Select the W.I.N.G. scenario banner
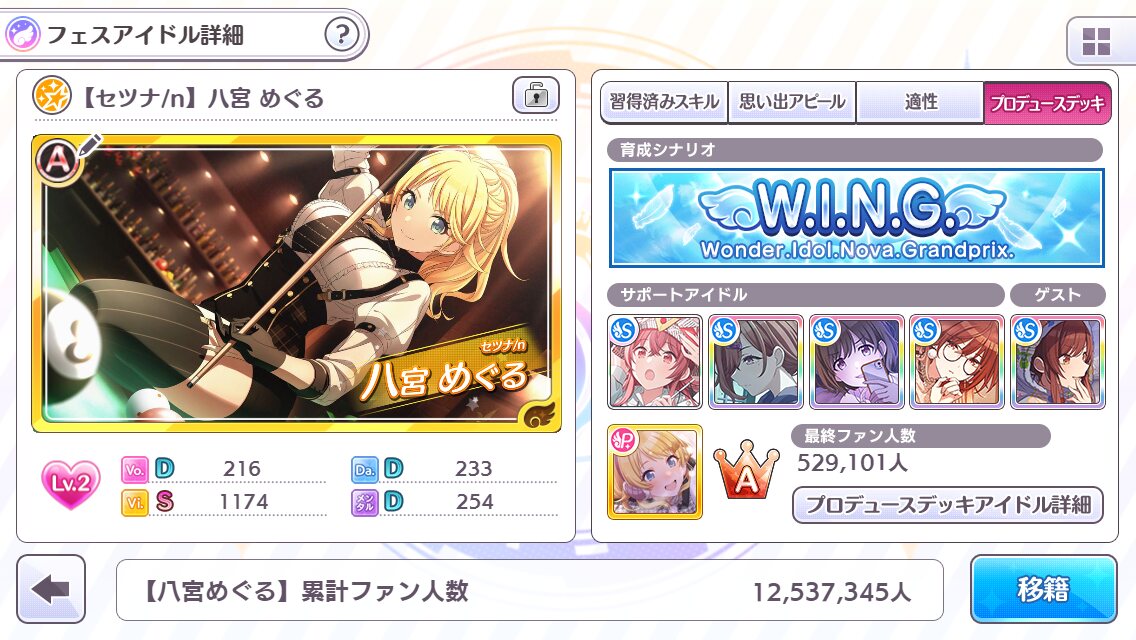The image size is (1136, 640). tap(856, 217)
